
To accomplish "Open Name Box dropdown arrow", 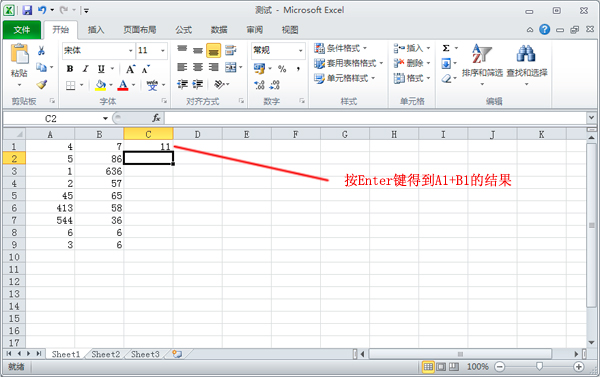I will (x=105, y=118).
